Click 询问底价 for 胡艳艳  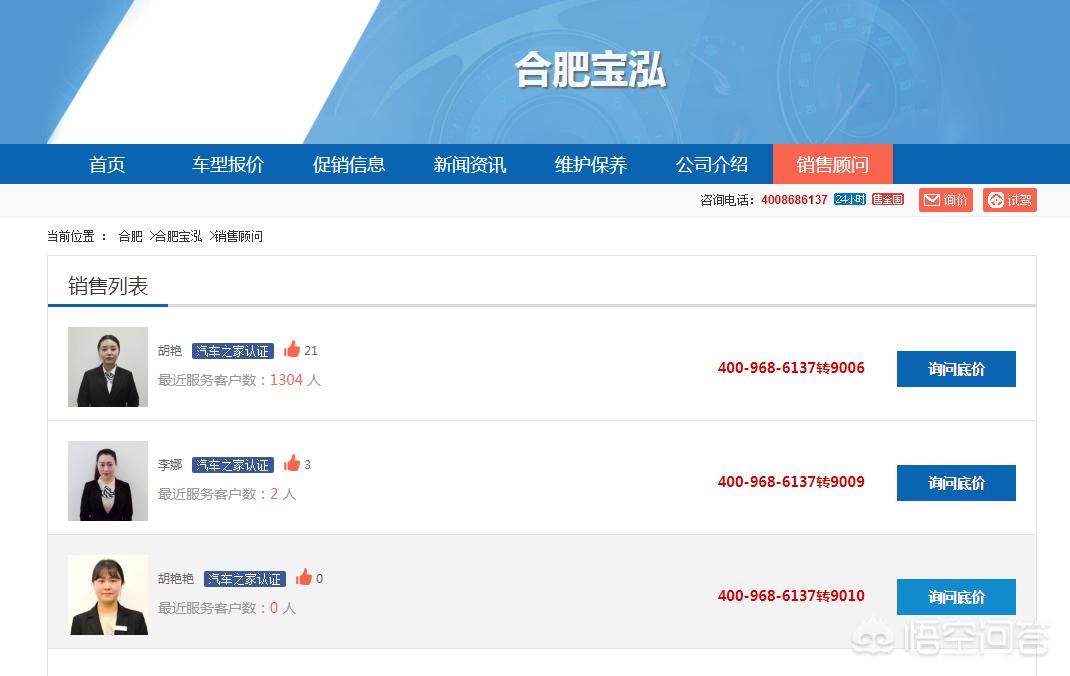tap(956, 597)
